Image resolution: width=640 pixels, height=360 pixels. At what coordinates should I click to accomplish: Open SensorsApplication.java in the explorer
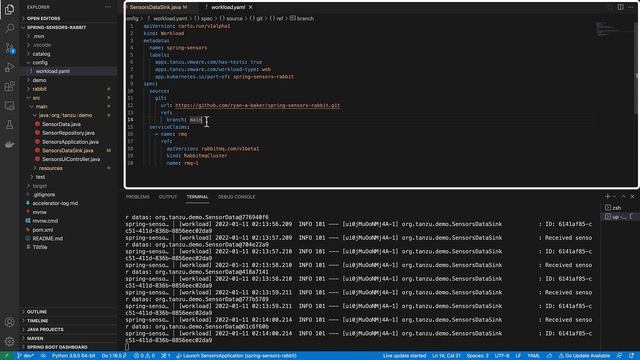tap(69, 142)
